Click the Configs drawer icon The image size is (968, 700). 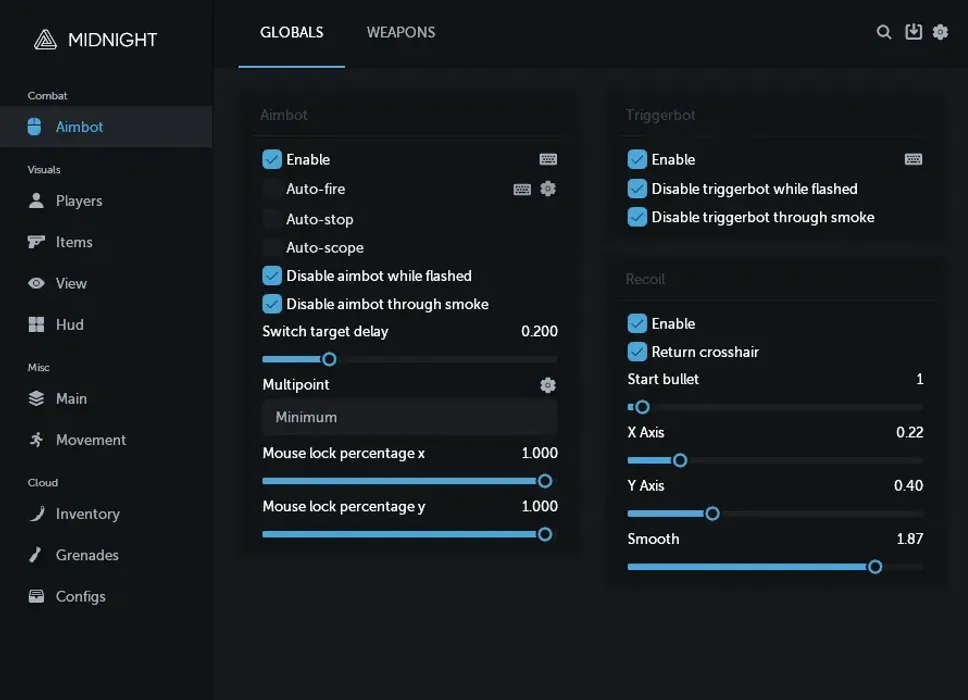(36, 596)
